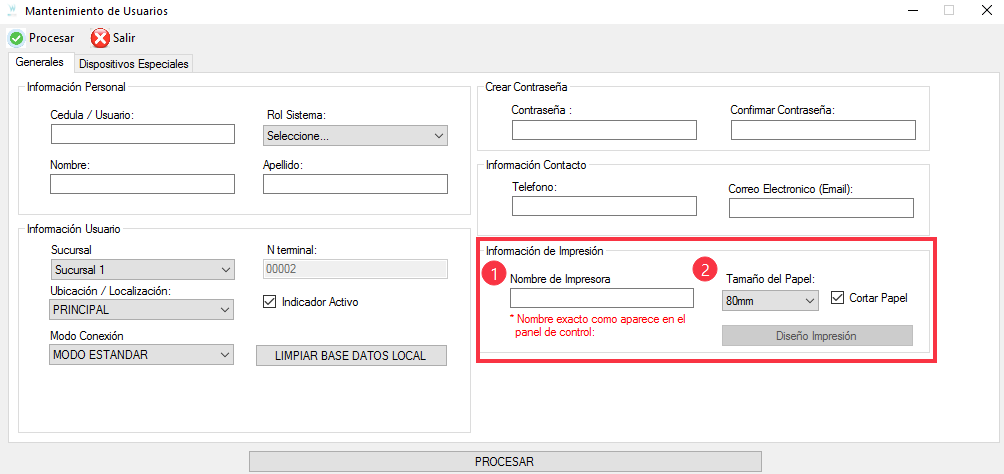Click the Nombre de Impresora text field
This screenshot has width=1004, height=474.
point(601,298)
